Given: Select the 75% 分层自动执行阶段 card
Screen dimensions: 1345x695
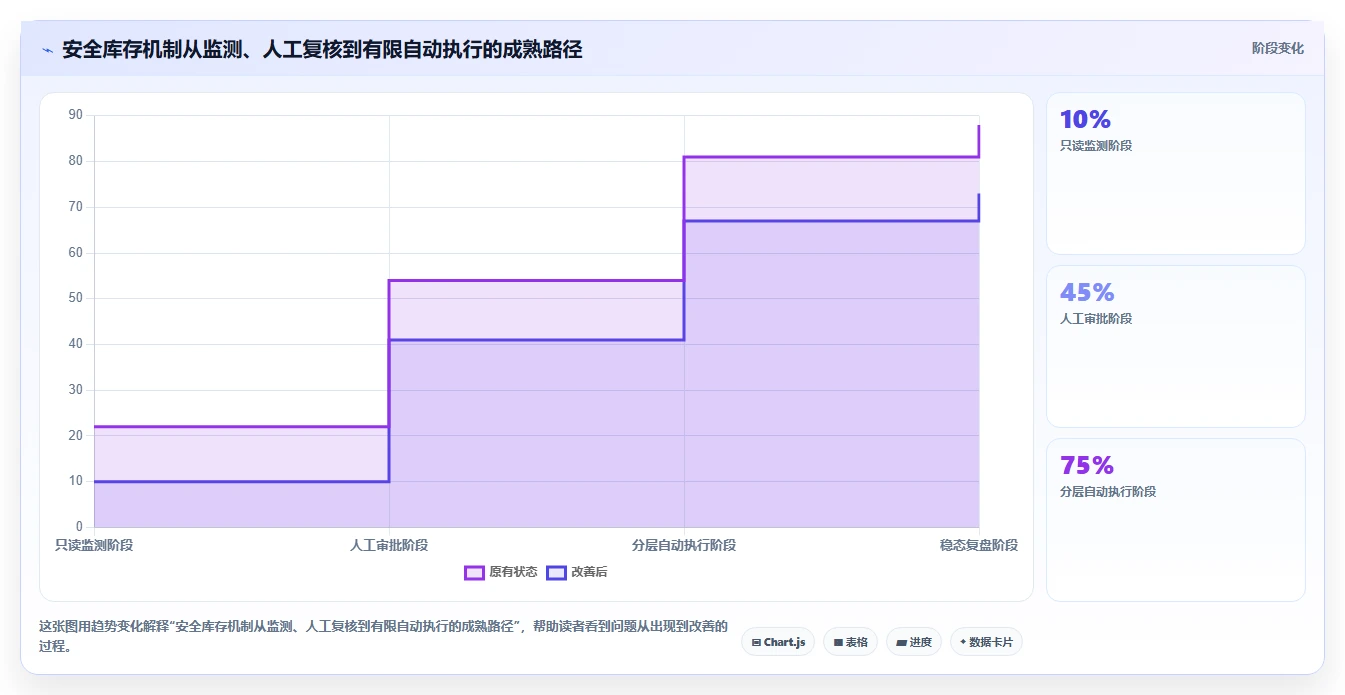Looking at the screenshot, I should (x=1176, y=520).
